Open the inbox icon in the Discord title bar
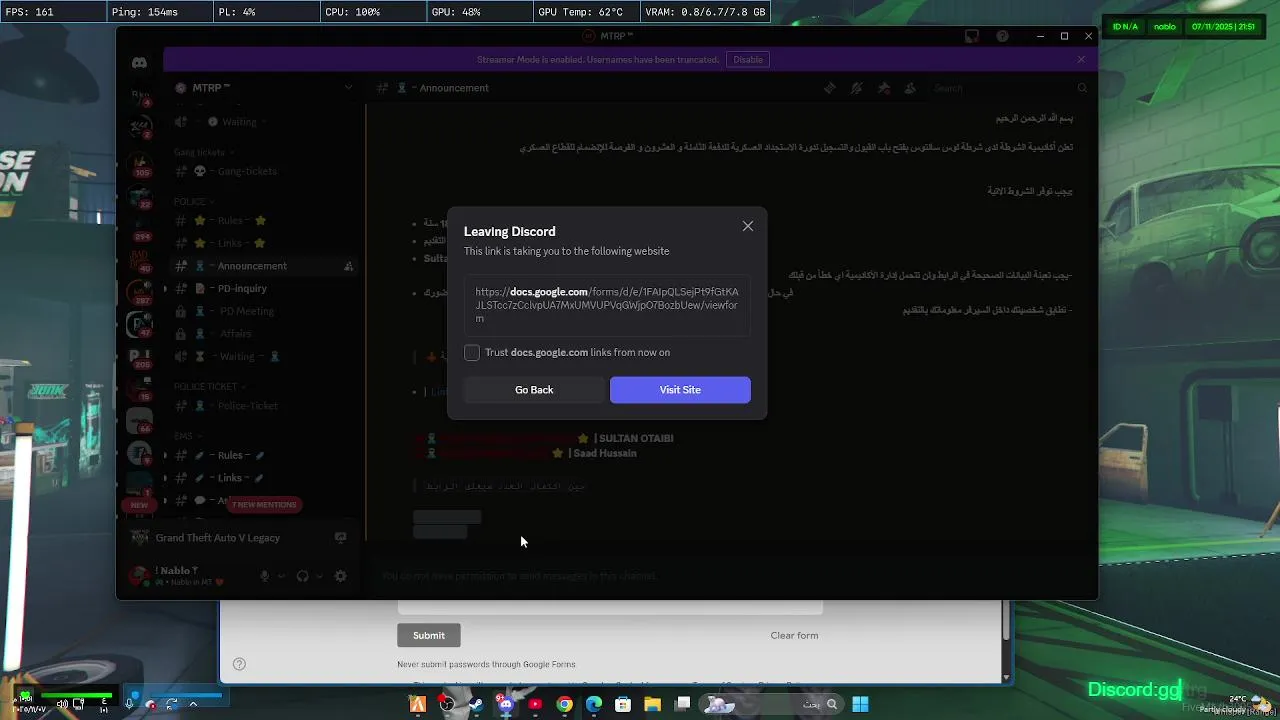1280x720 pixels. [x=971, y=36]
